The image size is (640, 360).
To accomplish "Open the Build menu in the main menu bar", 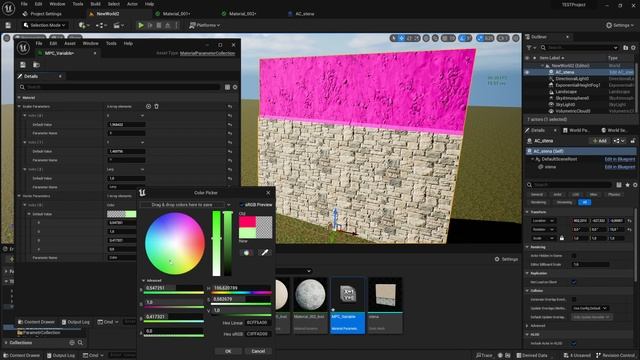I will (x=96, y=4).
